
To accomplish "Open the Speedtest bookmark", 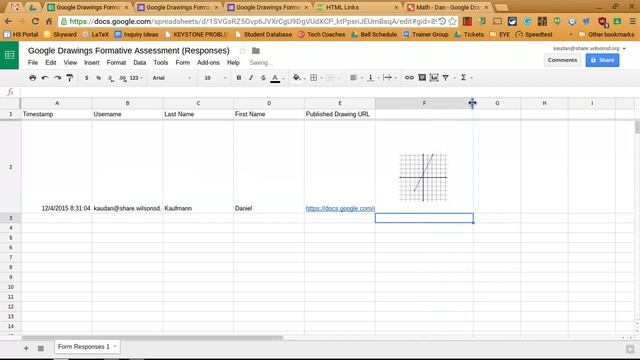I will coord(534,35).
